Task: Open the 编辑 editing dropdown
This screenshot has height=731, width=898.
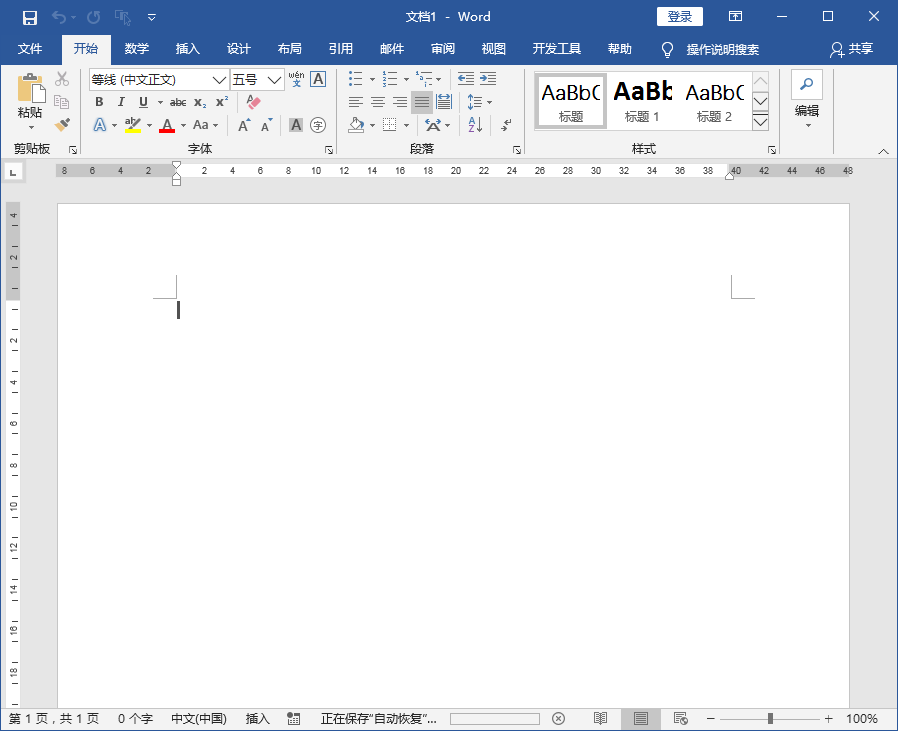Action: tap(807, 100)
